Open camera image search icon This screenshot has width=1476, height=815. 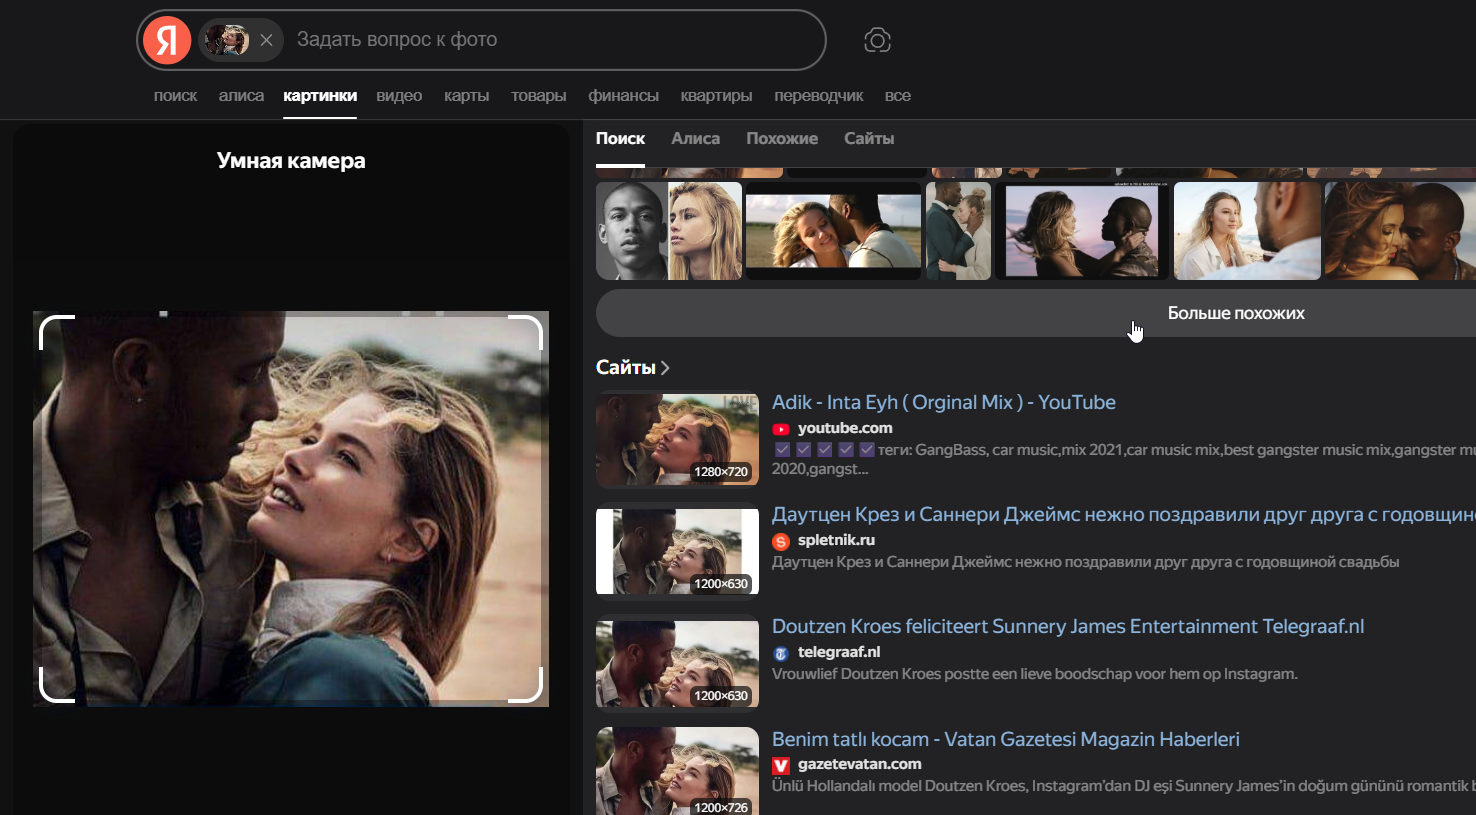click(x=877, y=40)
